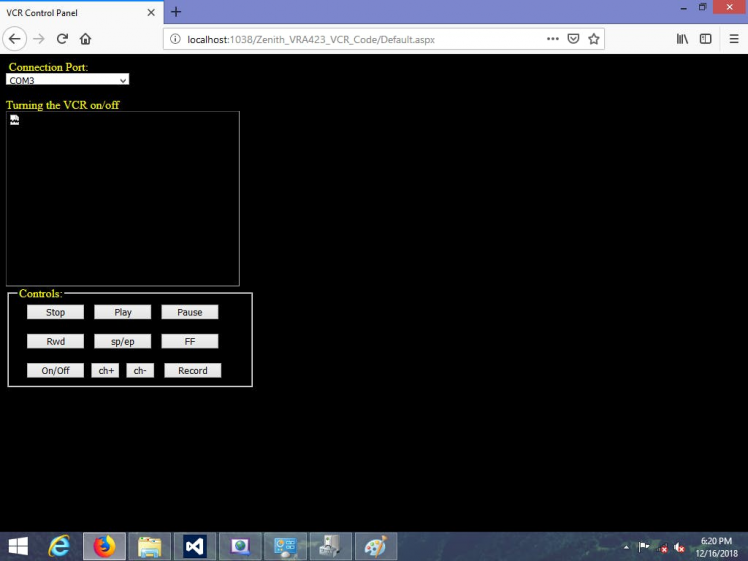Open the Windows Start button

pyautogui.click(x=18, y=547)
